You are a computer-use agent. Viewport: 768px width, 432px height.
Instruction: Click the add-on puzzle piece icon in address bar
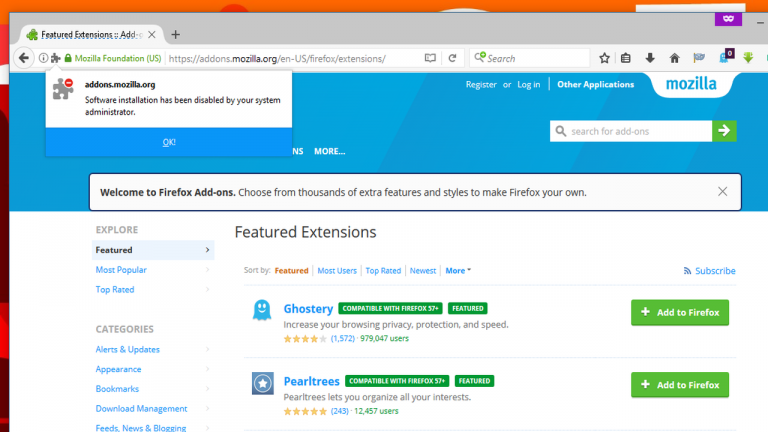56,58
